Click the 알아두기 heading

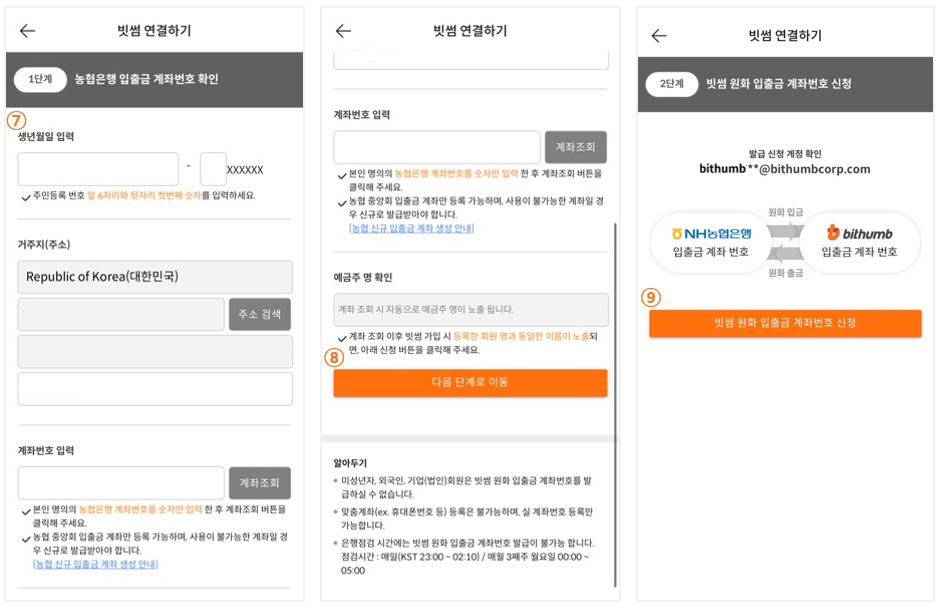coord(350,463)
